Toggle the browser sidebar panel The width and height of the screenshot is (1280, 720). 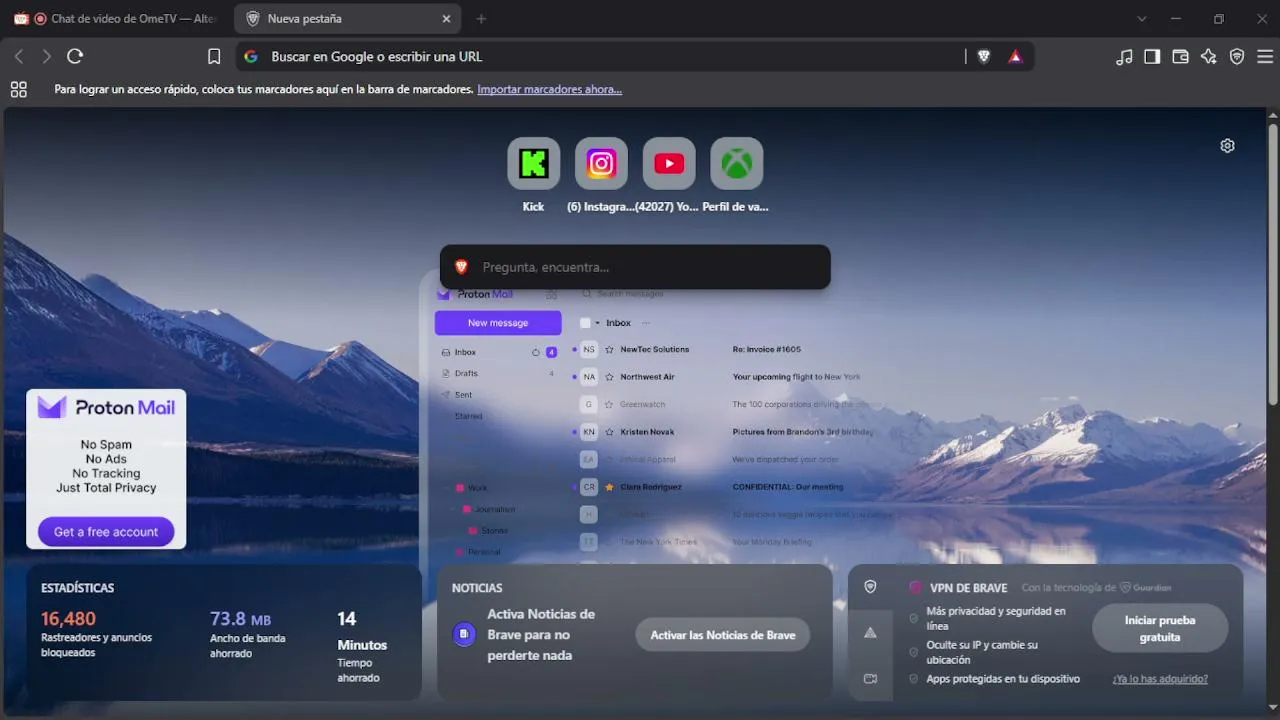click(1152, 57)
